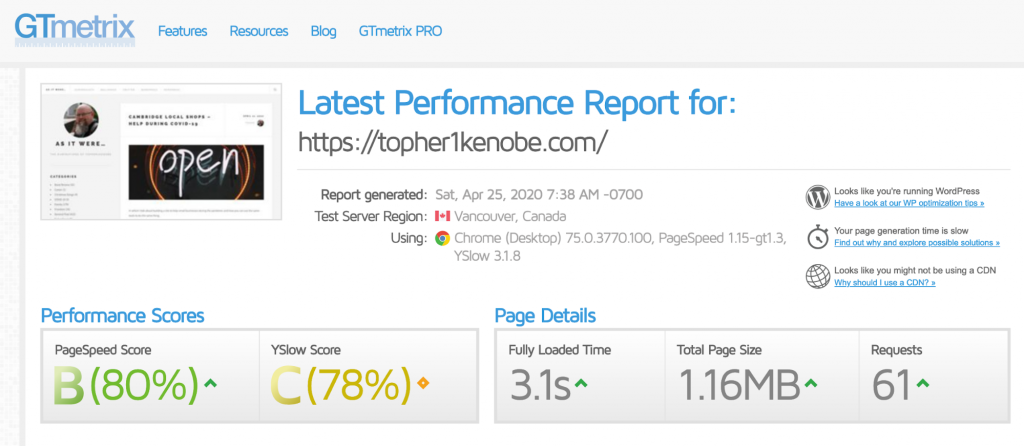The image size is (1024, 446).
Task: Open 'Why should I use a CDN?' link
Action: 885,283
